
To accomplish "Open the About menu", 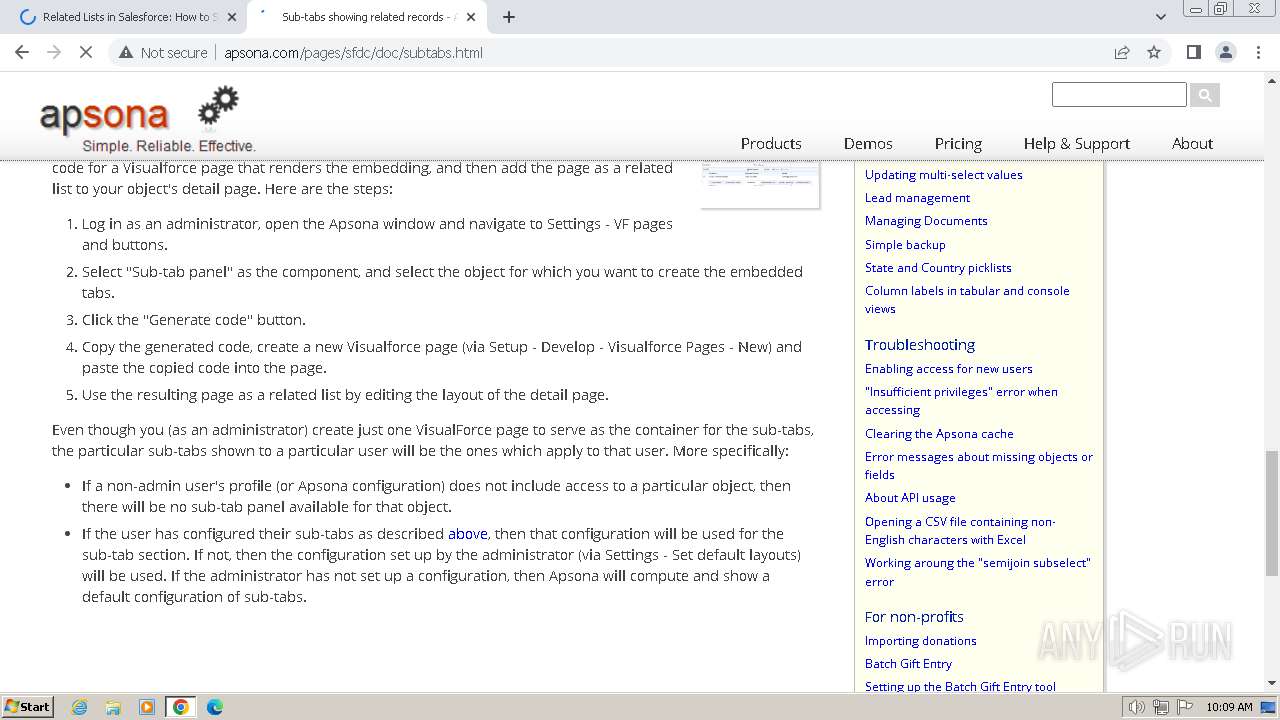I will click(x=1192, y=143).
